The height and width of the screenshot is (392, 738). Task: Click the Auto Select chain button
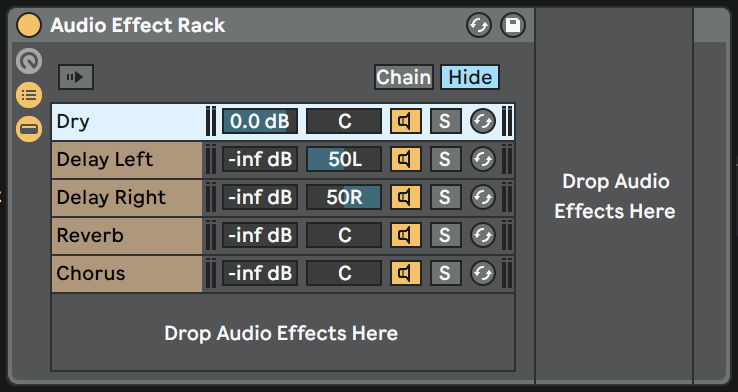pyautogui.click(x=76, y=77)
